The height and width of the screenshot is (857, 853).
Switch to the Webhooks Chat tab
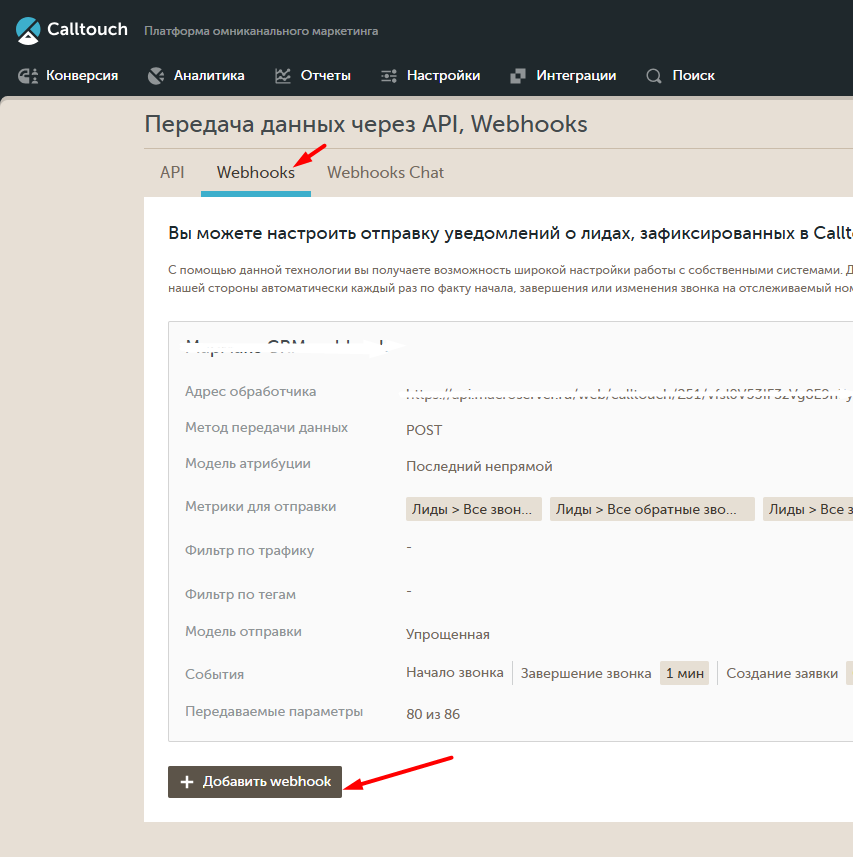(x=385, y=173)
